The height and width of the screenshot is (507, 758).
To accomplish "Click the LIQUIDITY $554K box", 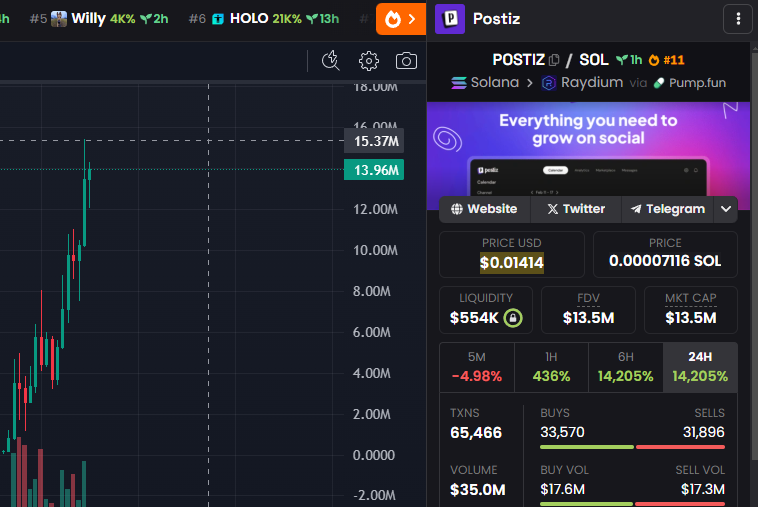I will pos(486,310).
